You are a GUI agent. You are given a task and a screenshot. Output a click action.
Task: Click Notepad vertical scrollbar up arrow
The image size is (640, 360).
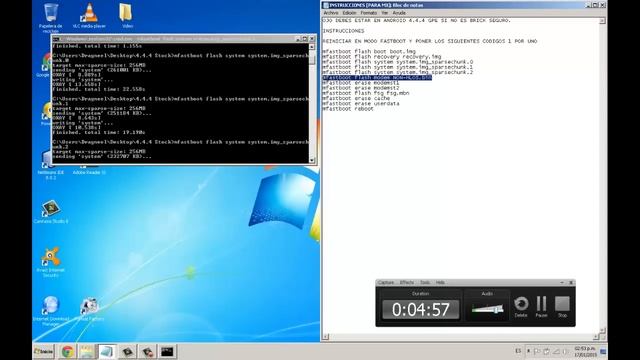[x=602, y=21]
